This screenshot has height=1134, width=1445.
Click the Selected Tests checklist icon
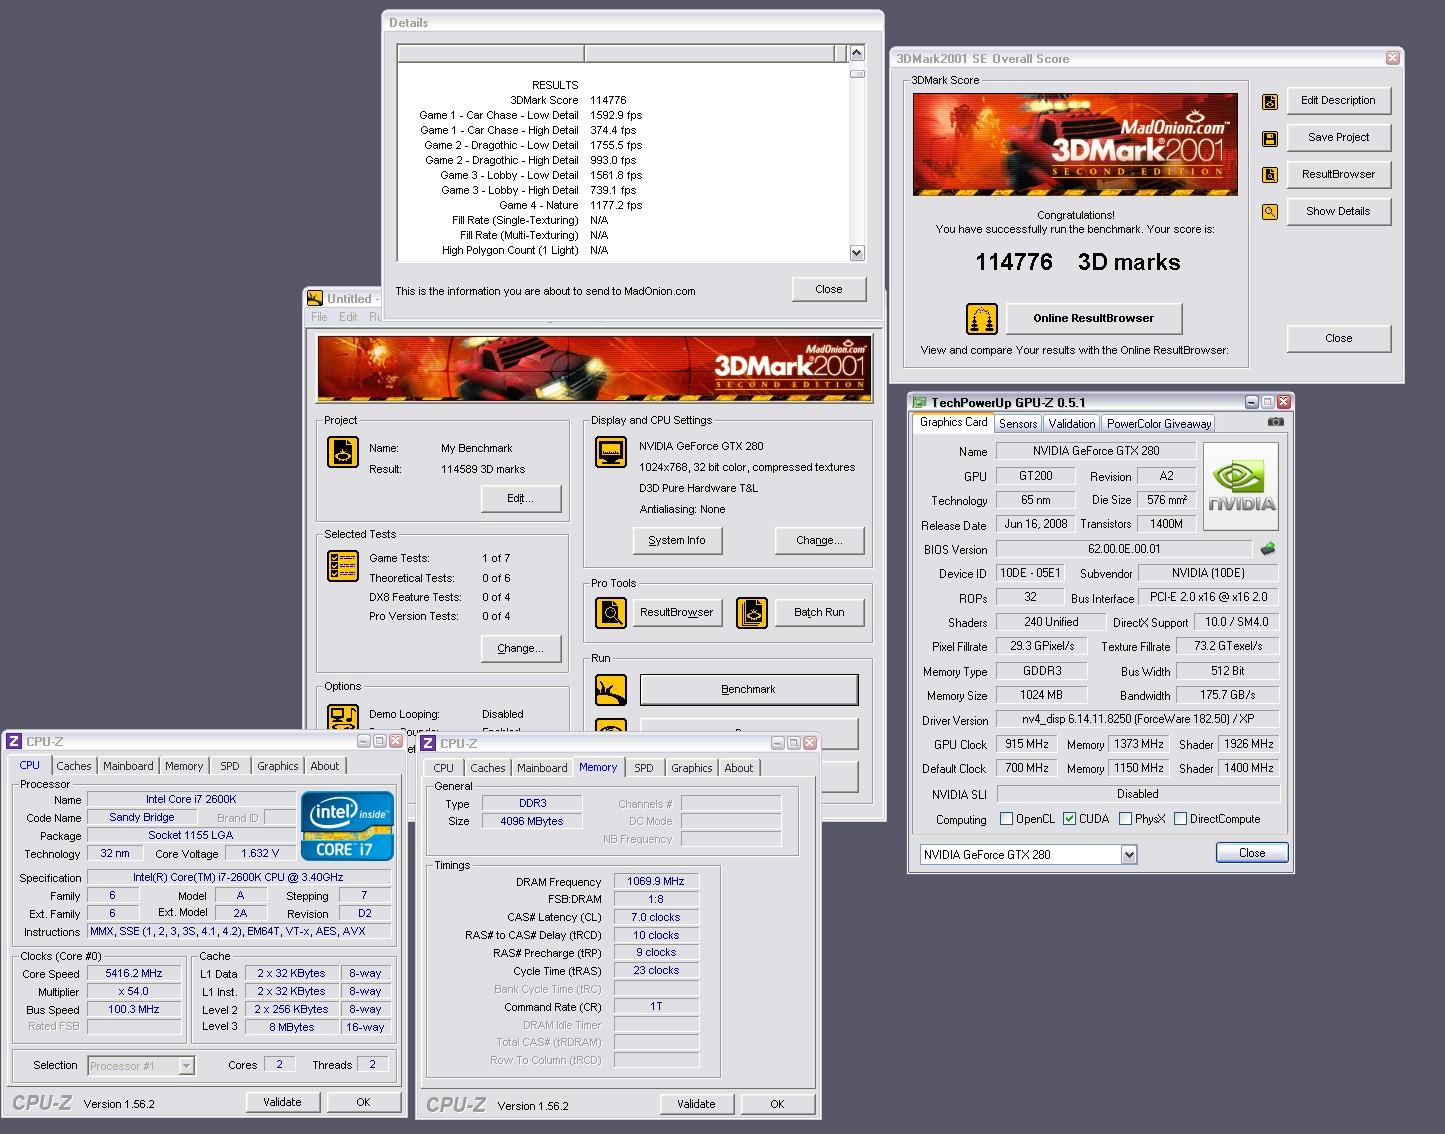[x=343, y=566]
